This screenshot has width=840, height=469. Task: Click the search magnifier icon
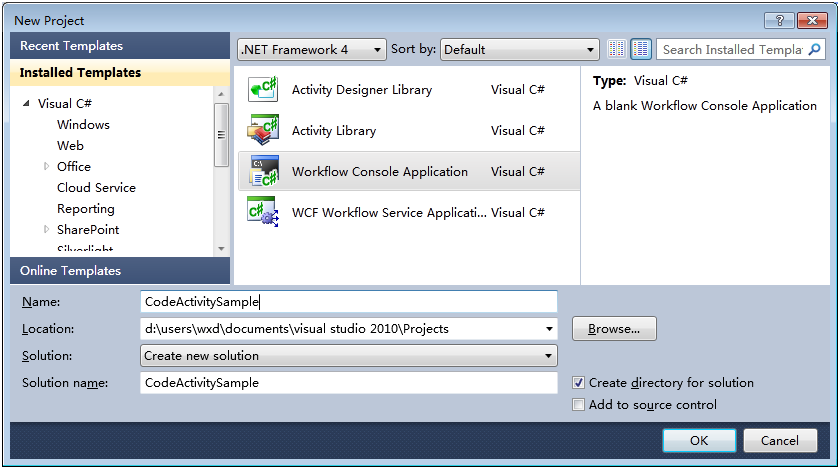coord(814,49)
